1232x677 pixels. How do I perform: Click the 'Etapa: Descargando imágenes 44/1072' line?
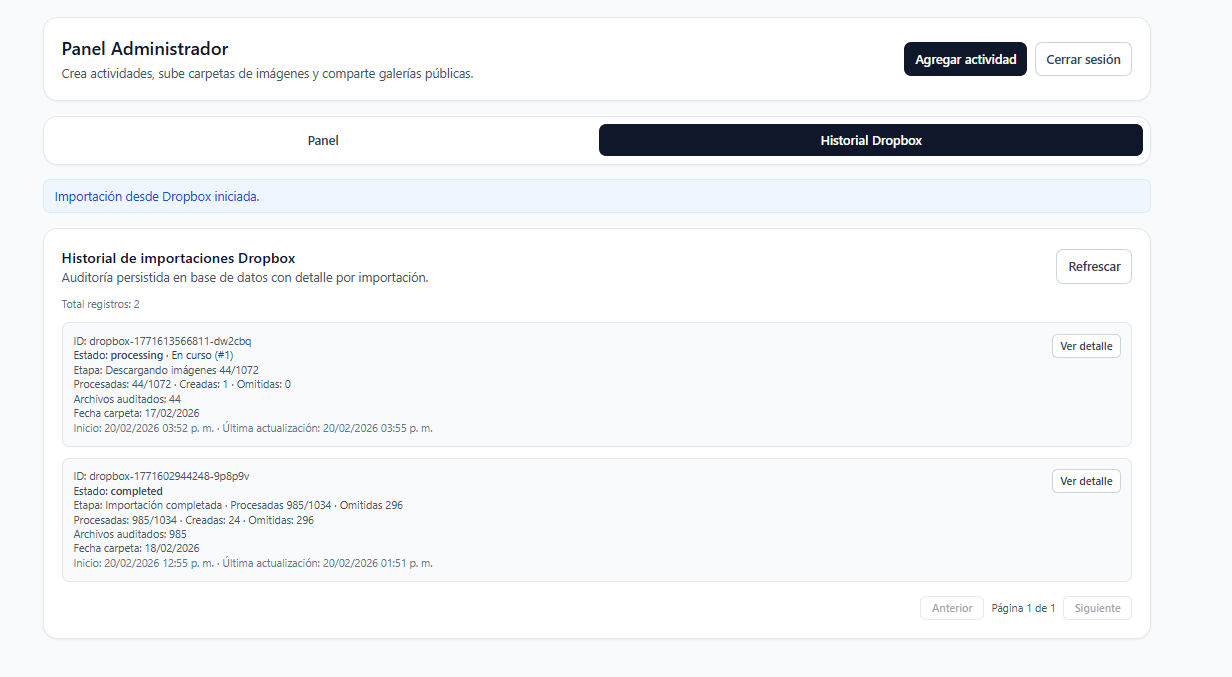pos(166,370)
